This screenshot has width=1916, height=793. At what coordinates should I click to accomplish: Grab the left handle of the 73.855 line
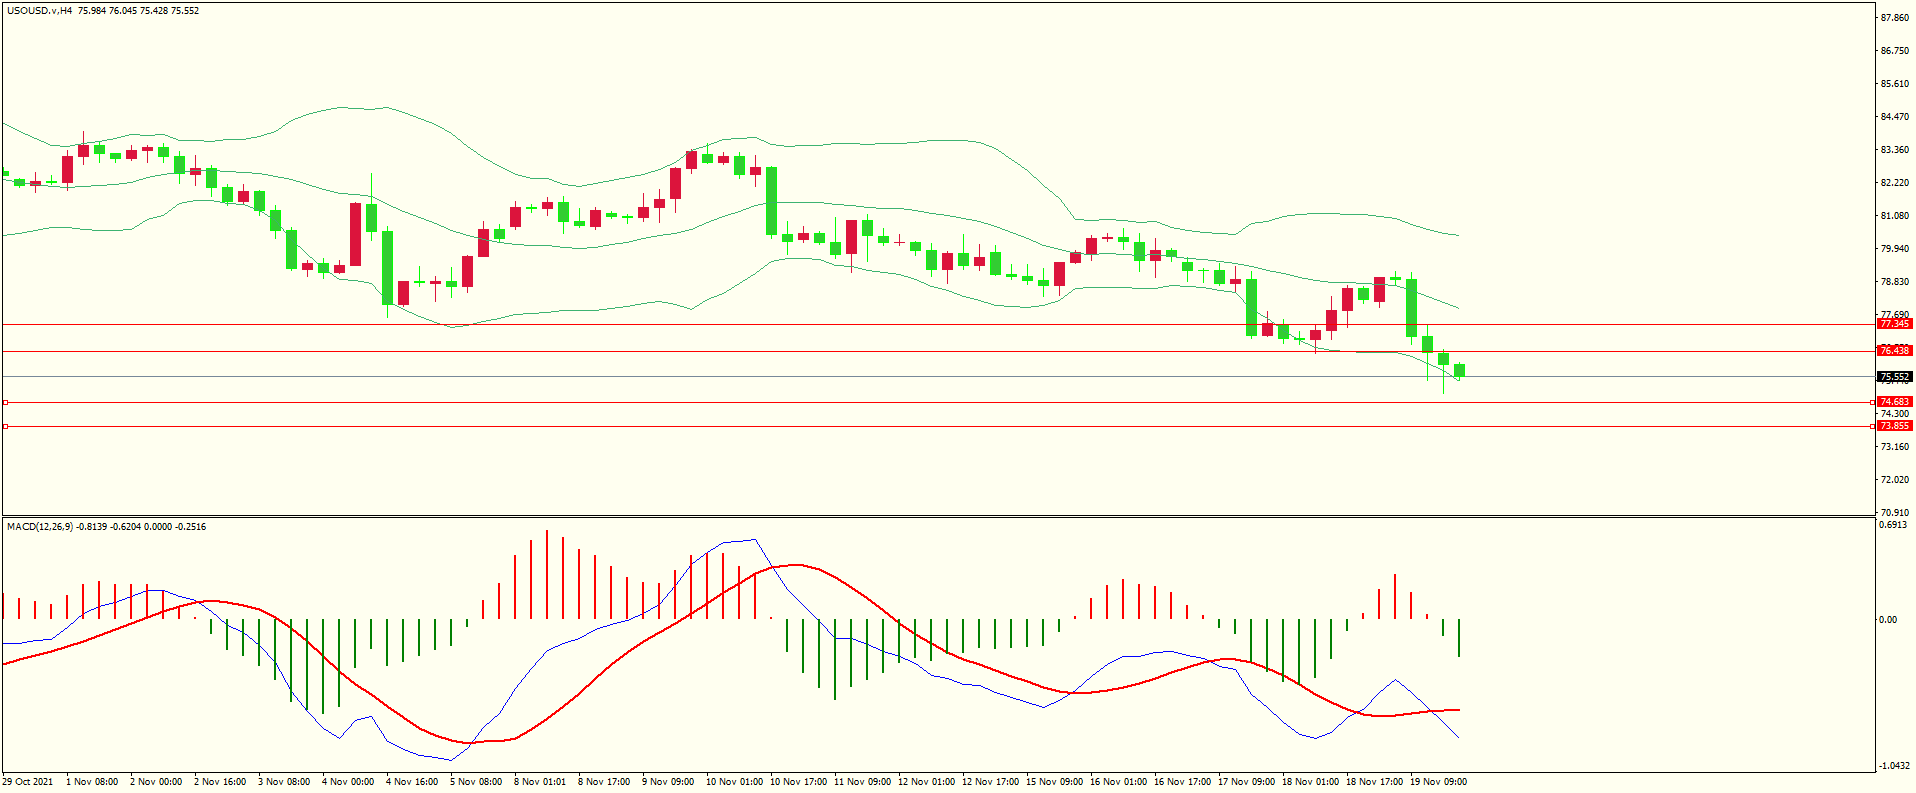pyautogui.click(x=5, y=426)
